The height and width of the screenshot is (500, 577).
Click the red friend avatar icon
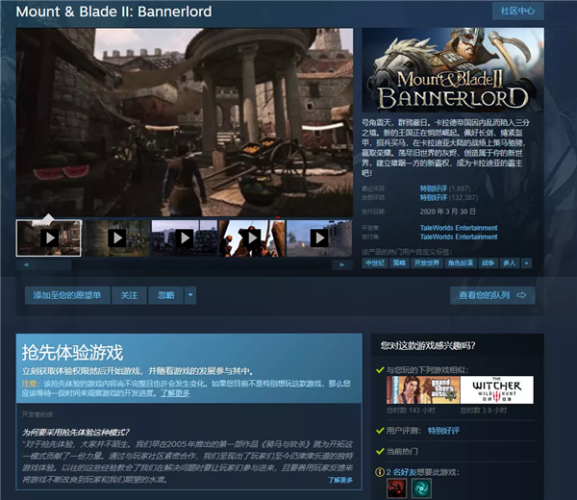pos(397,488)
